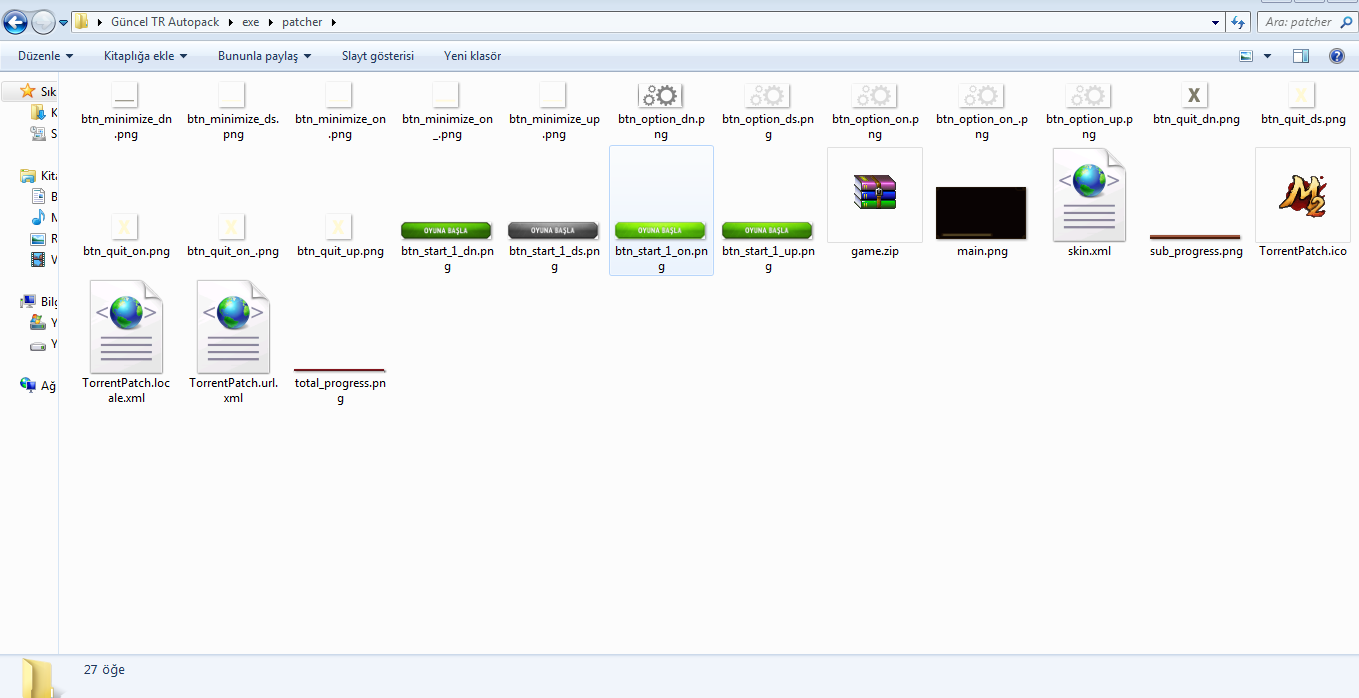The width and height of the screenshot is (1359, 698).
Task: Select the btn_quit_dn.png file
Action: tap(1195, 96)
